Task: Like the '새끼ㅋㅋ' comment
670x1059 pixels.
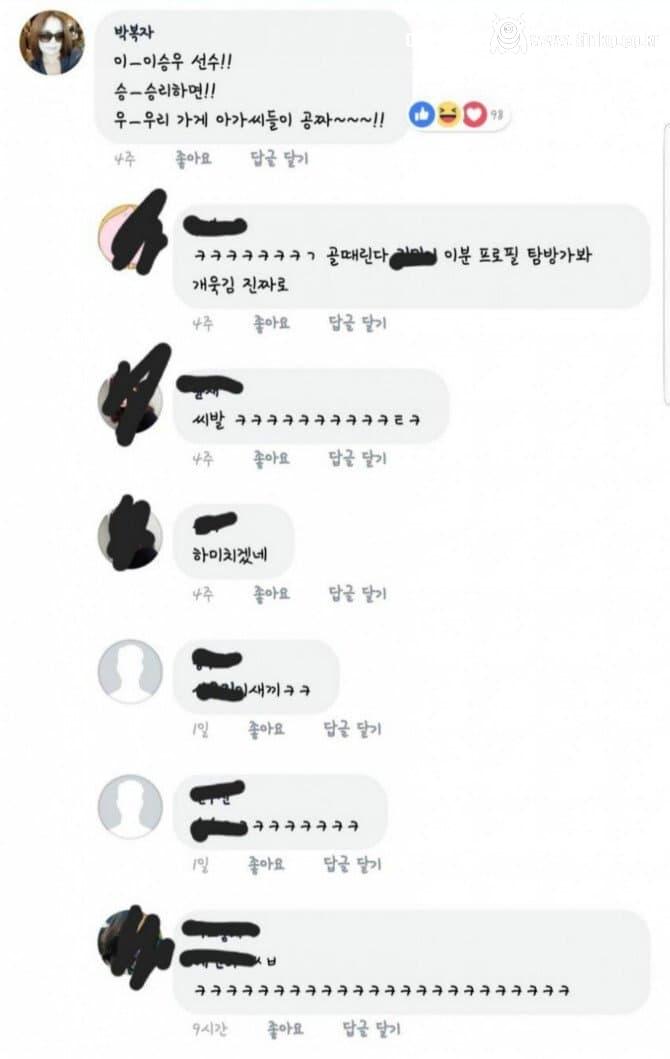Action: [x=266, y=729]
